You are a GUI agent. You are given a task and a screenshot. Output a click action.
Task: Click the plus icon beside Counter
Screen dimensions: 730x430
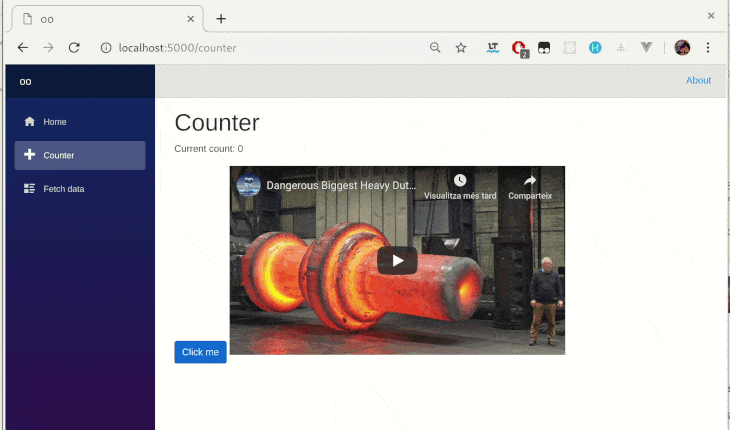coord(29,155)
